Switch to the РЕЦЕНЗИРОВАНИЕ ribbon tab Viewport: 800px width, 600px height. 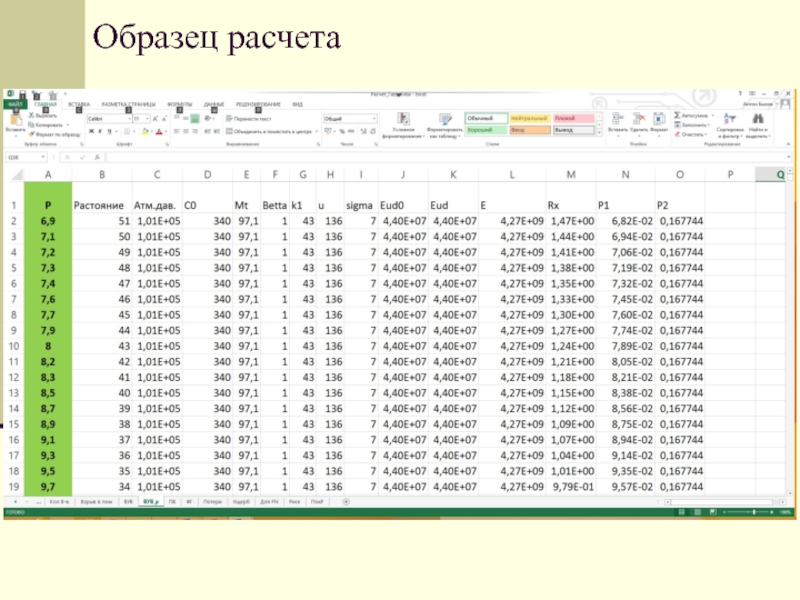[258, 104]
